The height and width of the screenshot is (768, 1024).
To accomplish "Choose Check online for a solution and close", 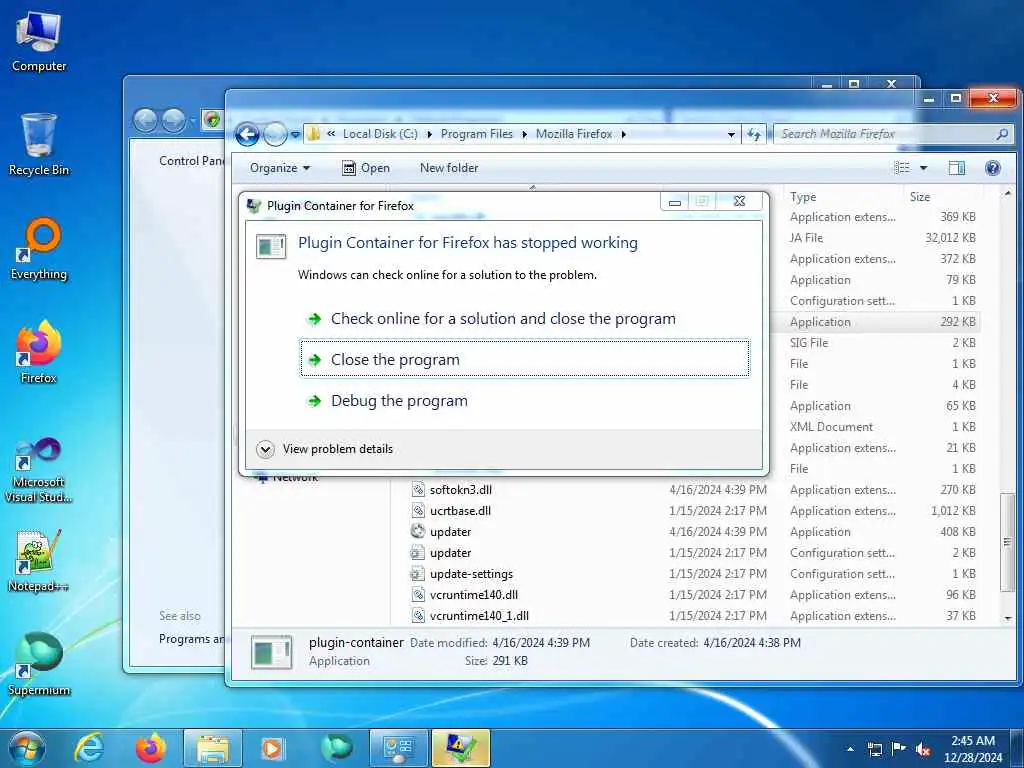I will click(524, 319).
